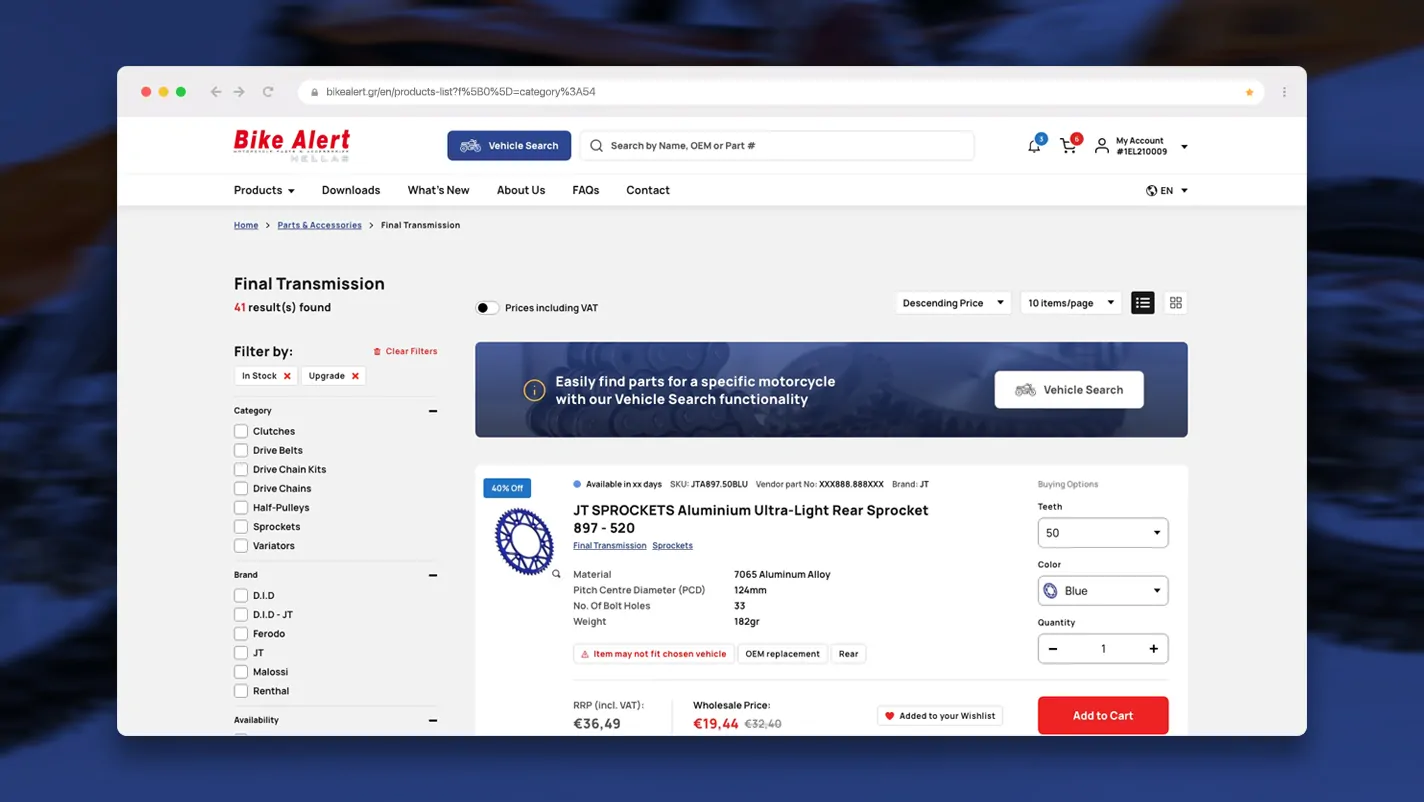This screenshot has width=1424, height=802.
Task: Click the browser back arrow
Action: (216, 92)
